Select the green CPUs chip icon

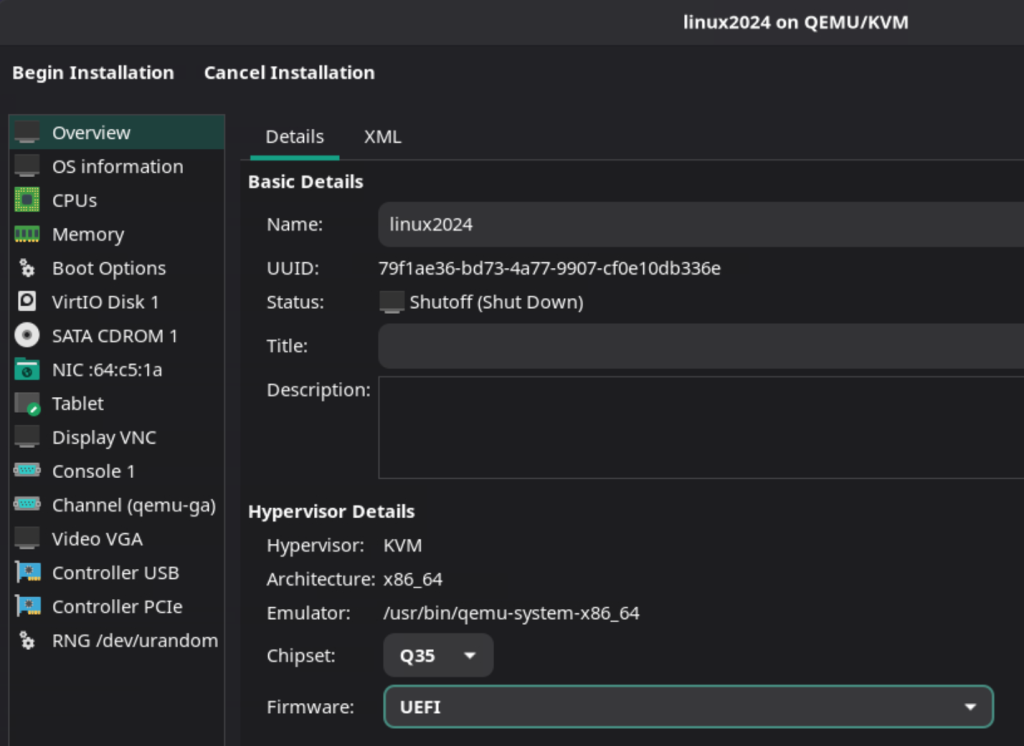(x=27, y=200)
